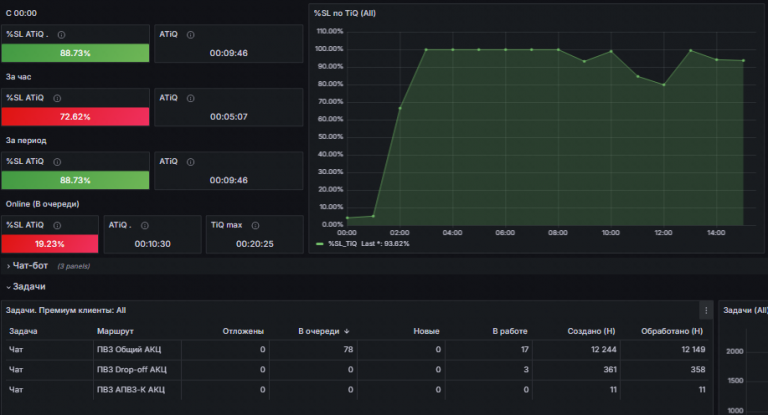Click green 88.73% value under С 00:00
Viewport: 768px width, 415px height.
tap(75, 53)
